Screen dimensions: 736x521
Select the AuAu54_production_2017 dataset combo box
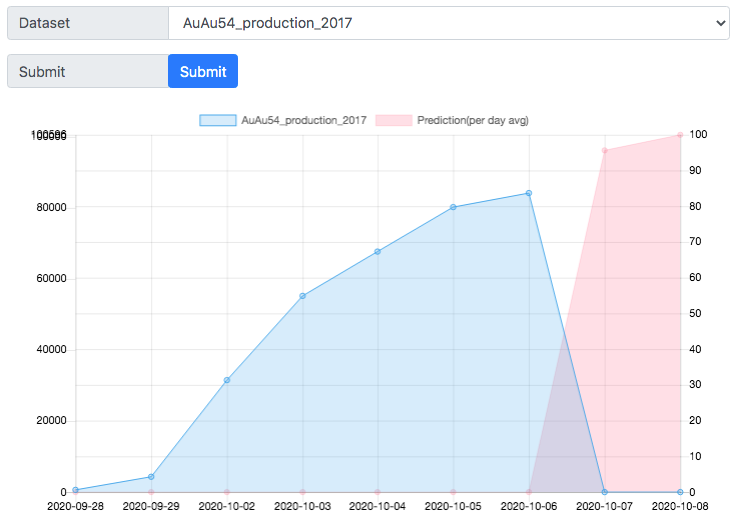click(x=449, y=23)
